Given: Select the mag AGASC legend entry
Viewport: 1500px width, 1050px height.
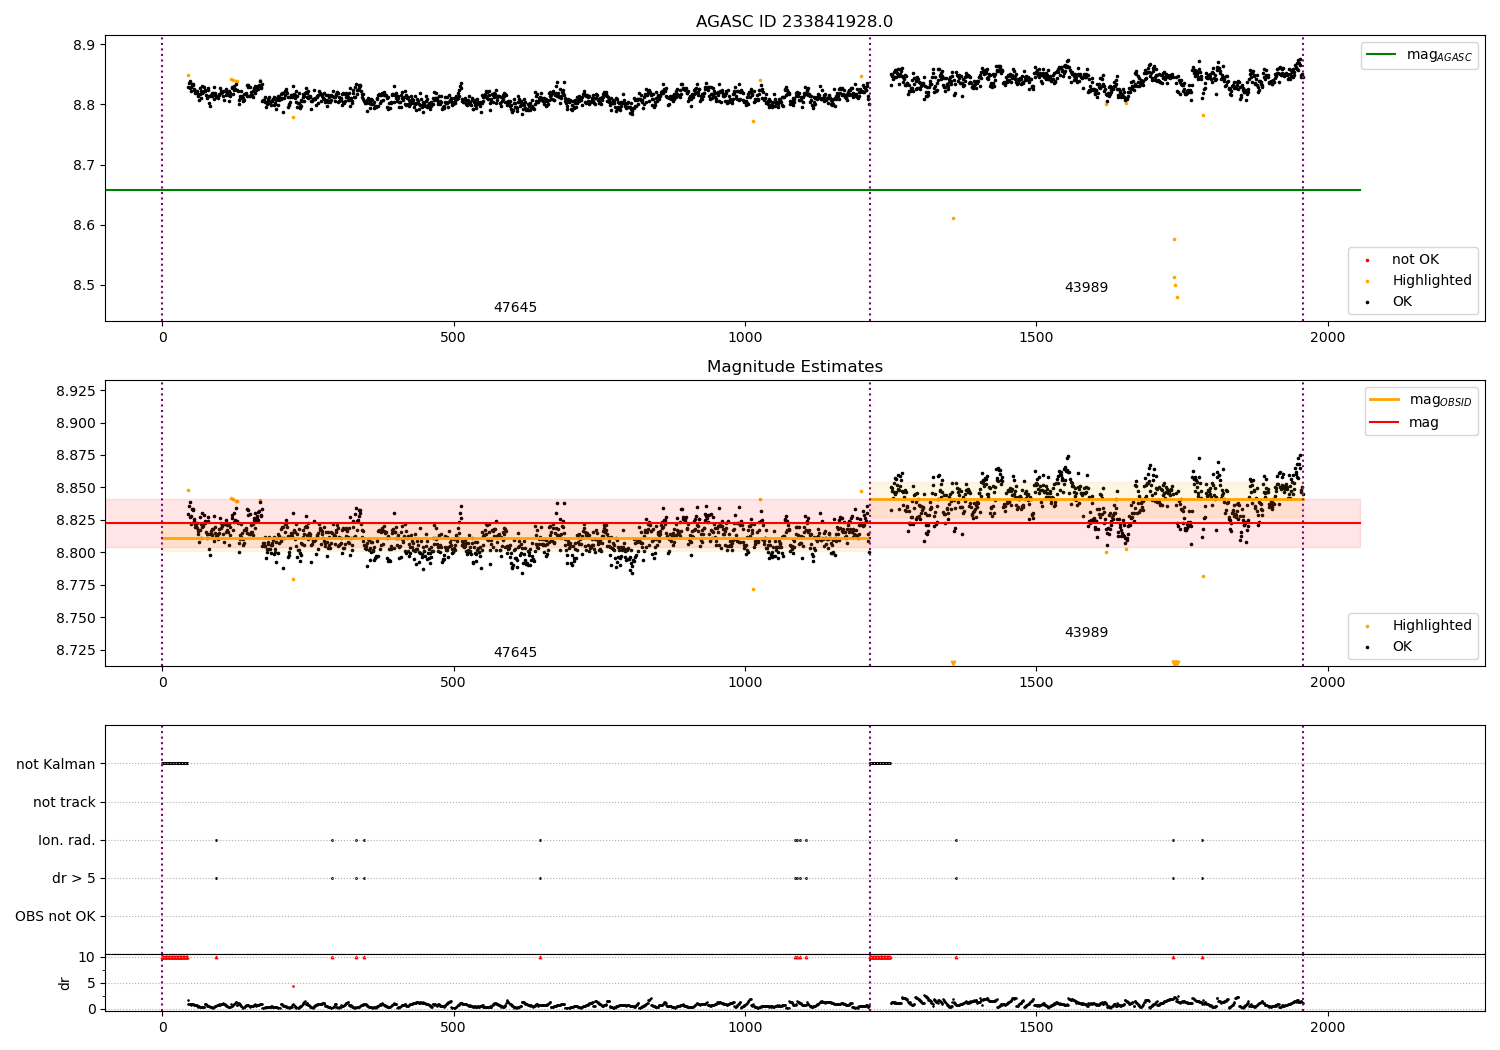Looking at the screenshot, I should pos(1419,55).
